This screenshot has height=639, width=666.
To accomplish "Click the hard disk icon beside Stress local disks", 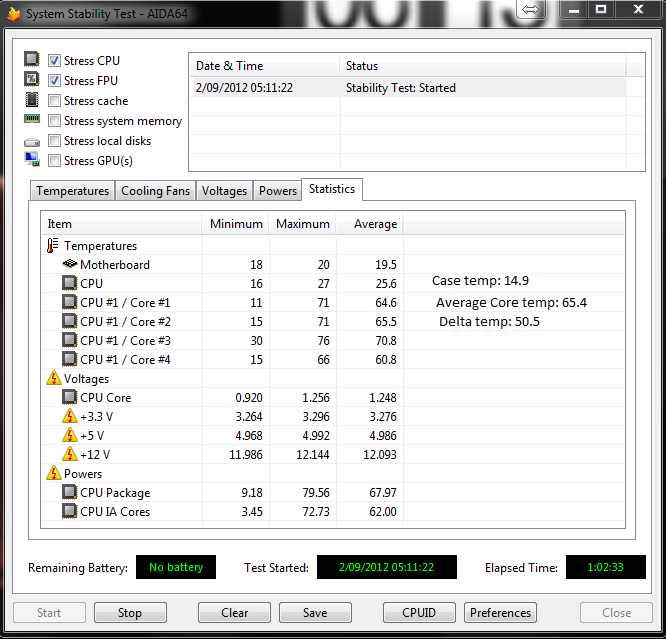I will coord(32,142).
